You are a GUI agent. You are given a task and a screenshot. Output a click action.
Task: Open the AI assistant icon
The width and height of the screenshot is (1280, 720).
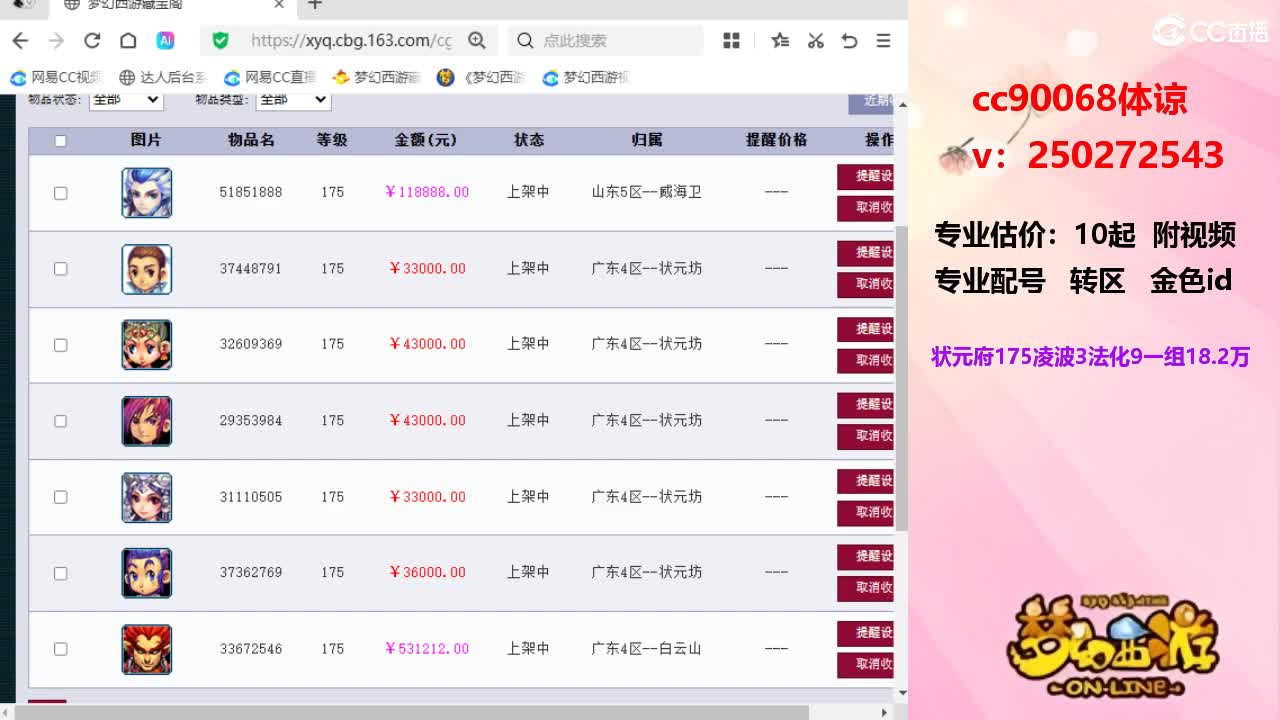tap(166, 41)
